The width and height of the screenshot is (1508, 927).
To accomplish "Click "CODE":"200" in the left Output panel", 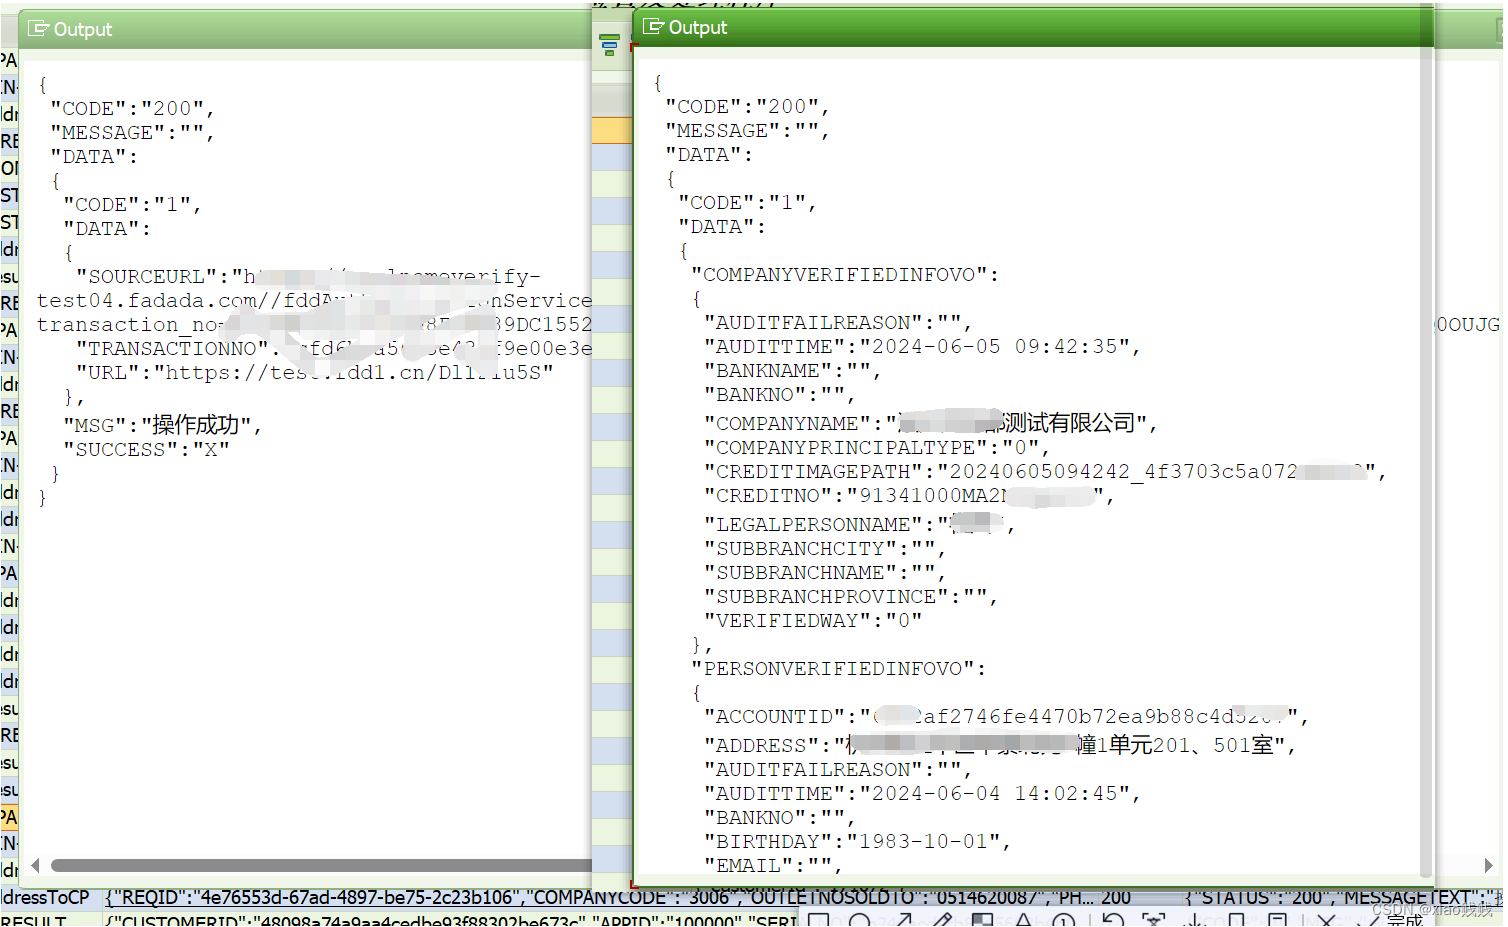I will pos(132,108).
